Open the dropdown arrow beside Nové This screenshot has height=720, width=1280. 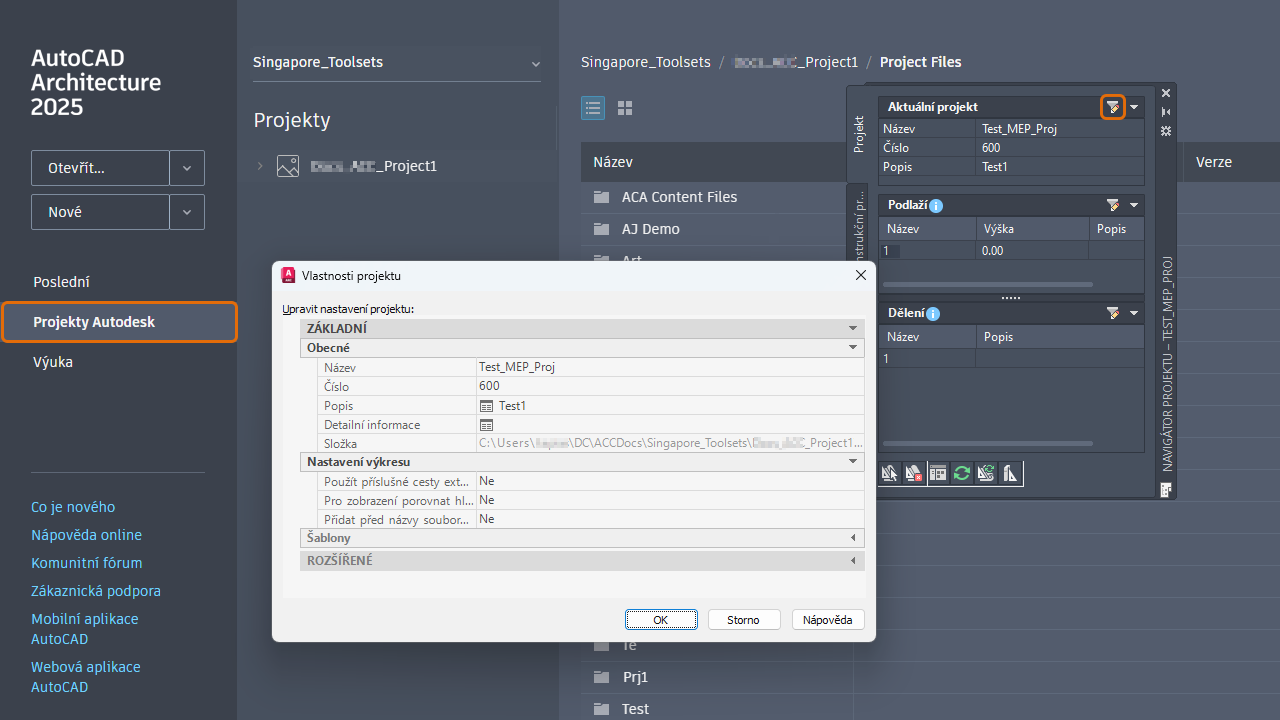[x=187, y=212]
